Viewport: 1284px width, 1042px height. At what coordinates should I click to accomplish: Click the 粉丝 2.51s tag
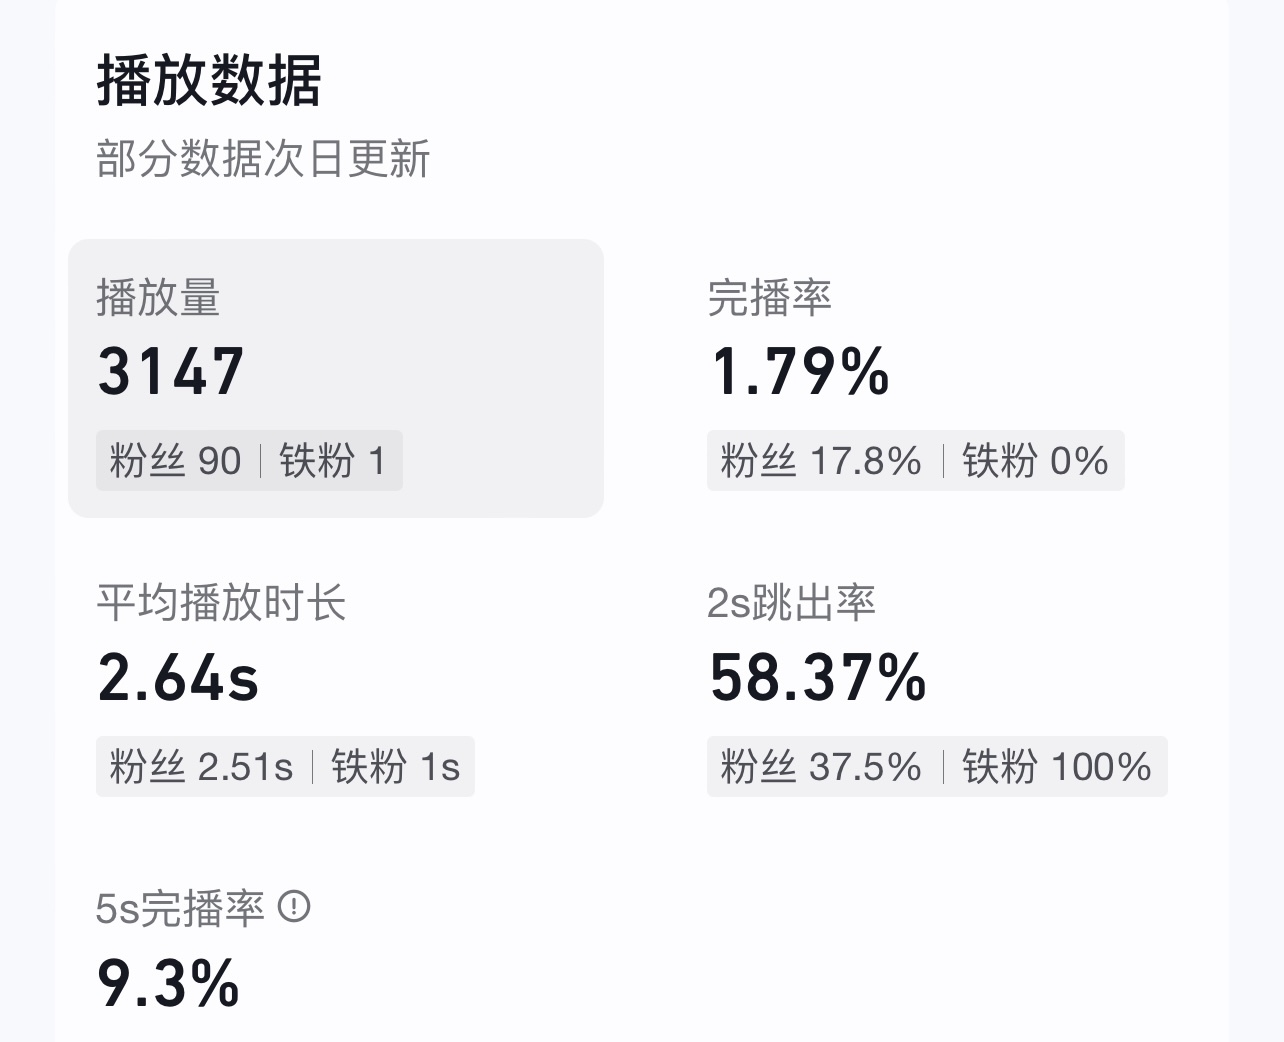point(201,767)
